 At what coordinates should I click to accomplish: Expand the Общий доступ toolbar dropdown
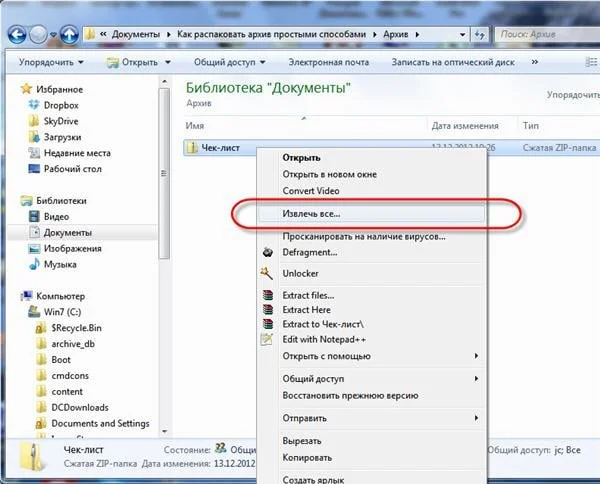230,62
